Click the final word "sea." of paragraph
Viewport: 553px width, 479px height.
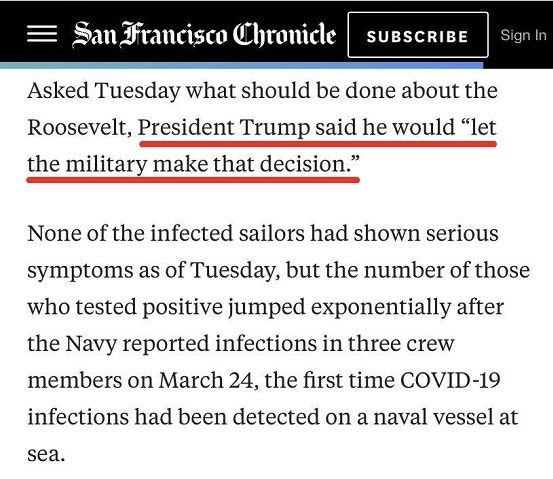(46, 454)
